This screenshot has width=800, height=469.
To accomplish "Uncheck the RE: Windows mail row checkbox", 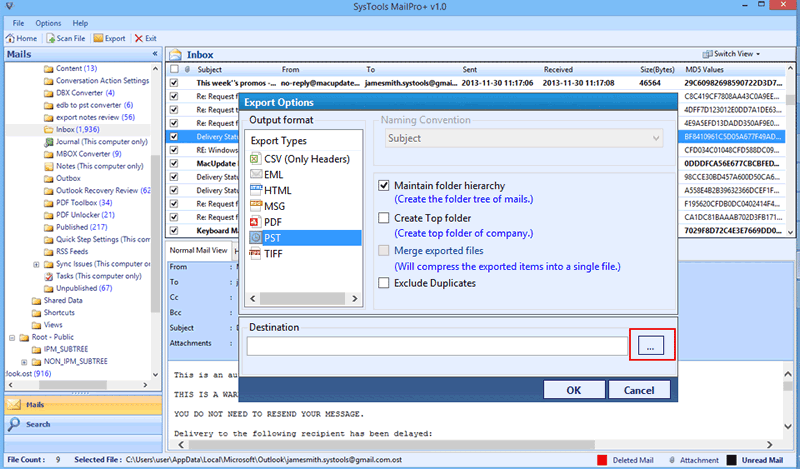I will (x=174, y=150).
